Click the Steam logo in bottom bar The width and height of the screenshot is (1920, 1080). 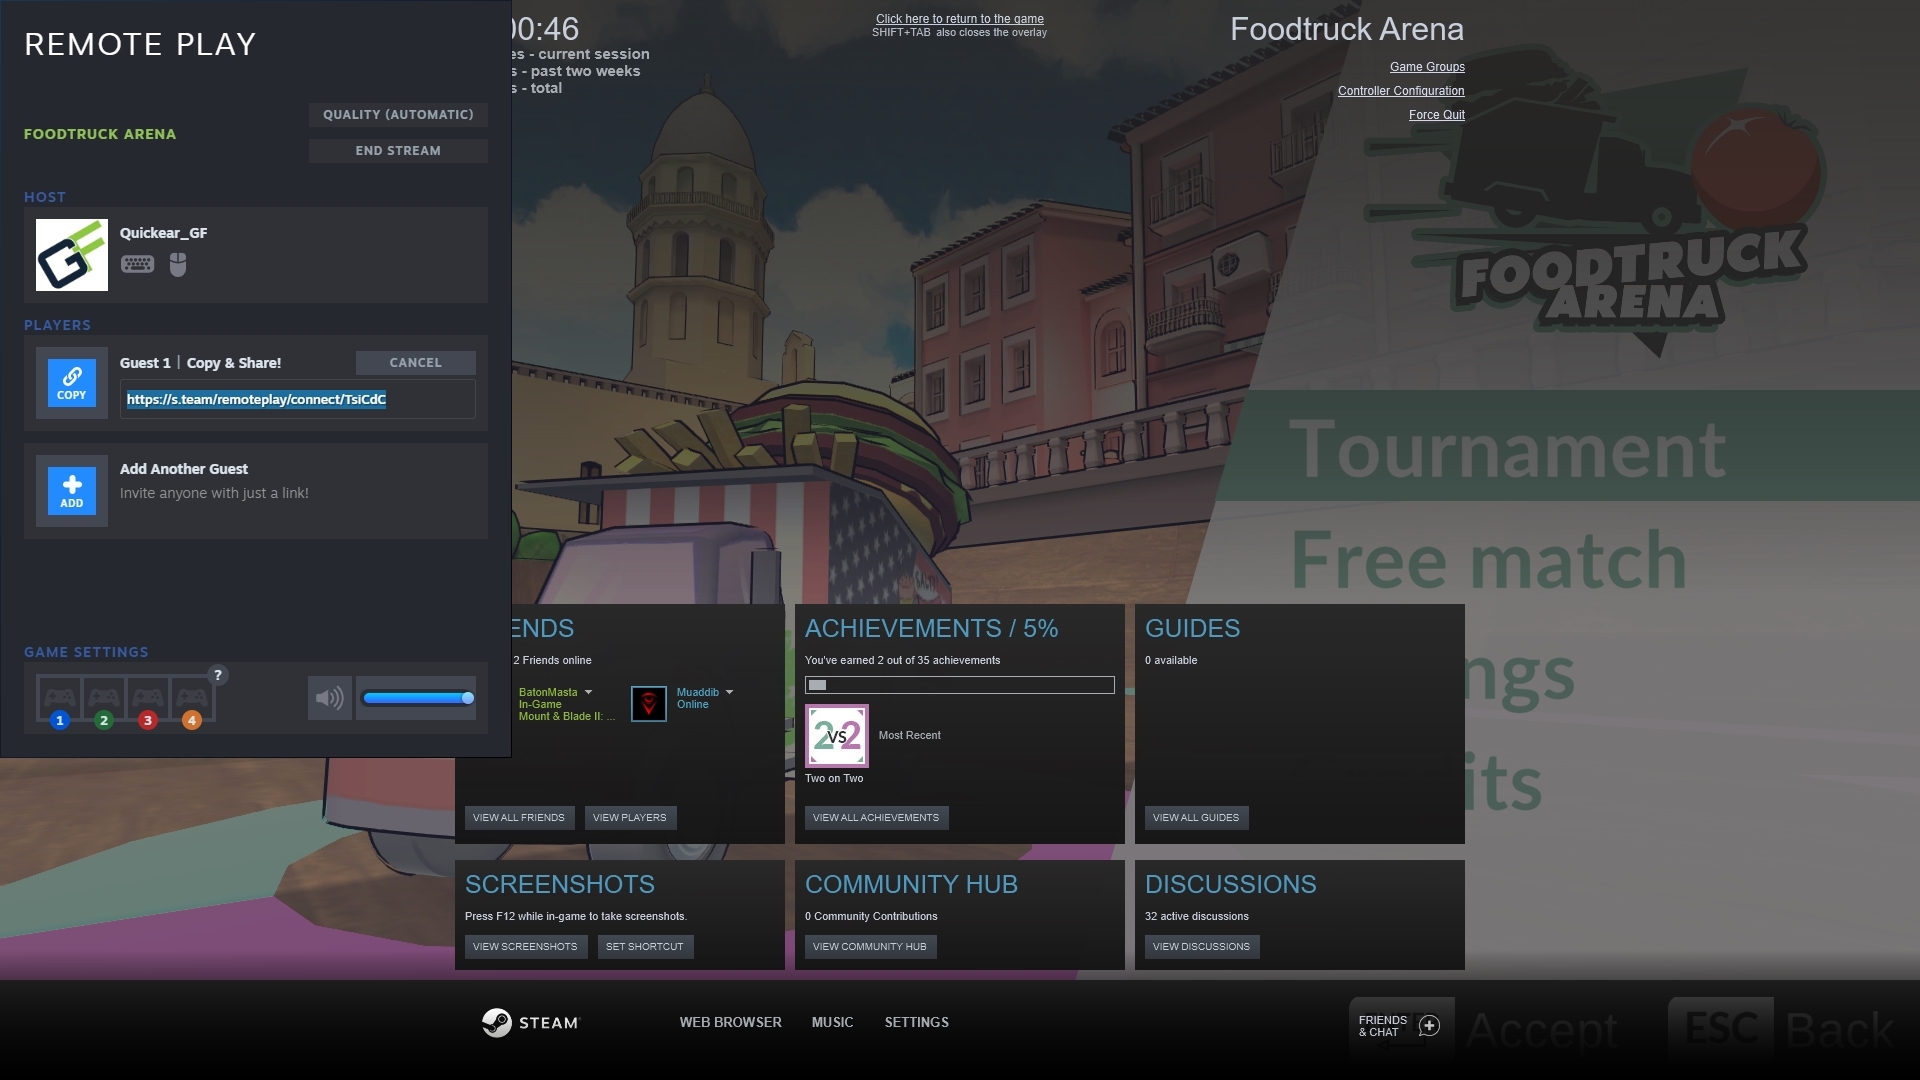coord(530,1022)
